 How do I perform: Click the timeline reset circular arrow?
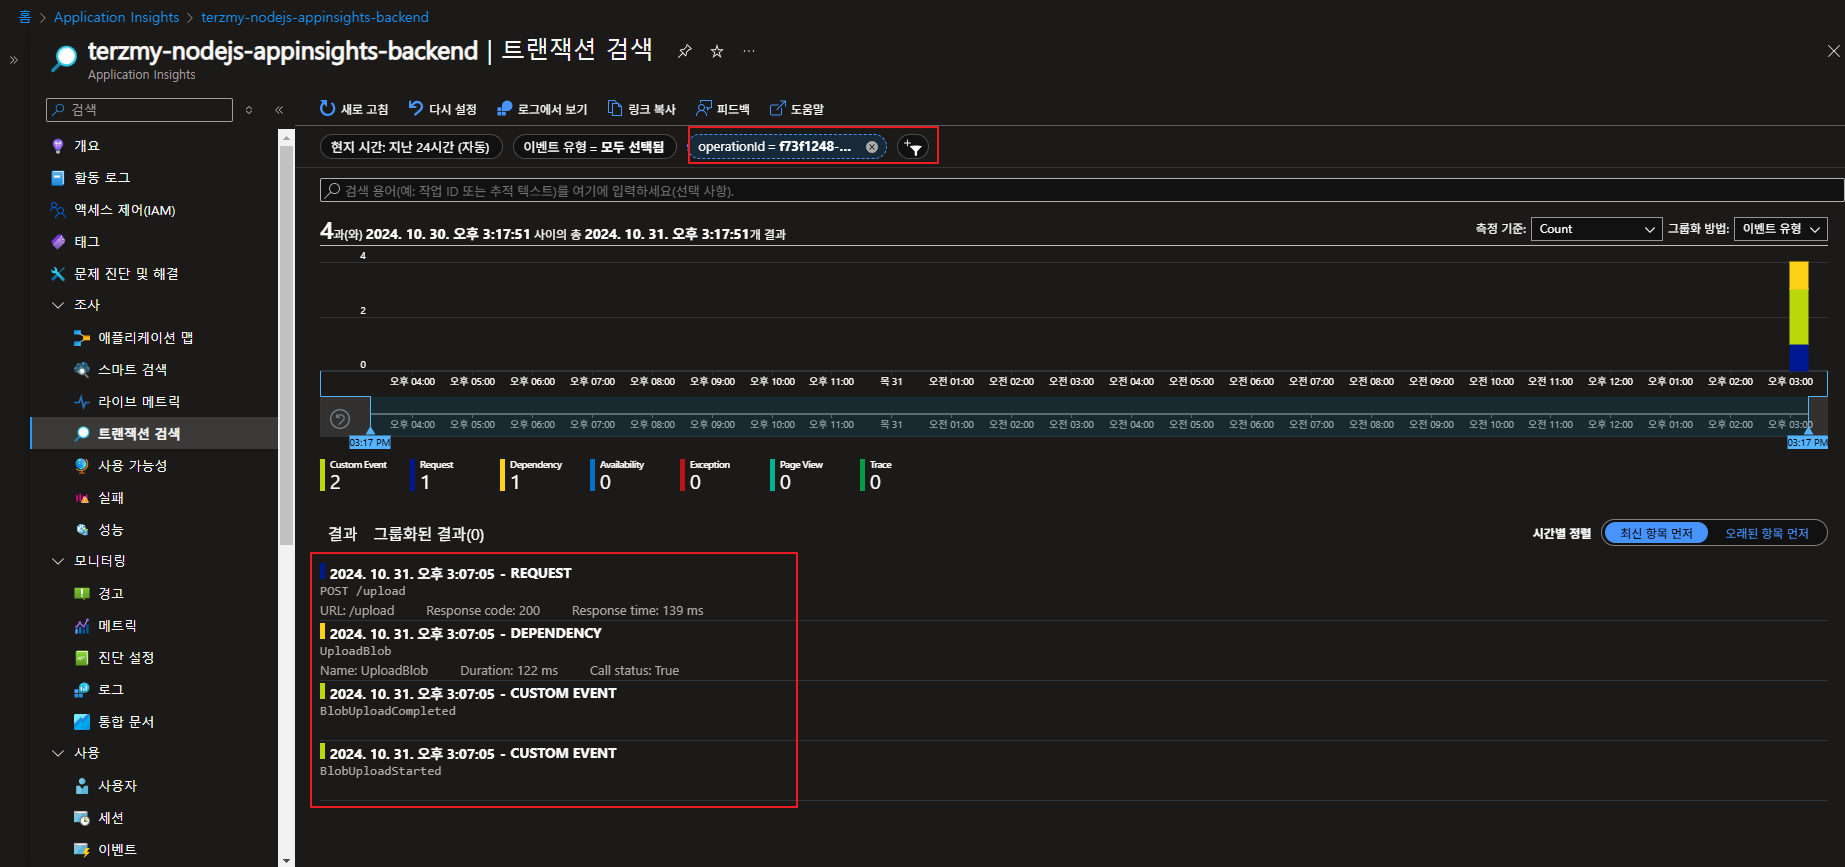[x=340, y=419]
